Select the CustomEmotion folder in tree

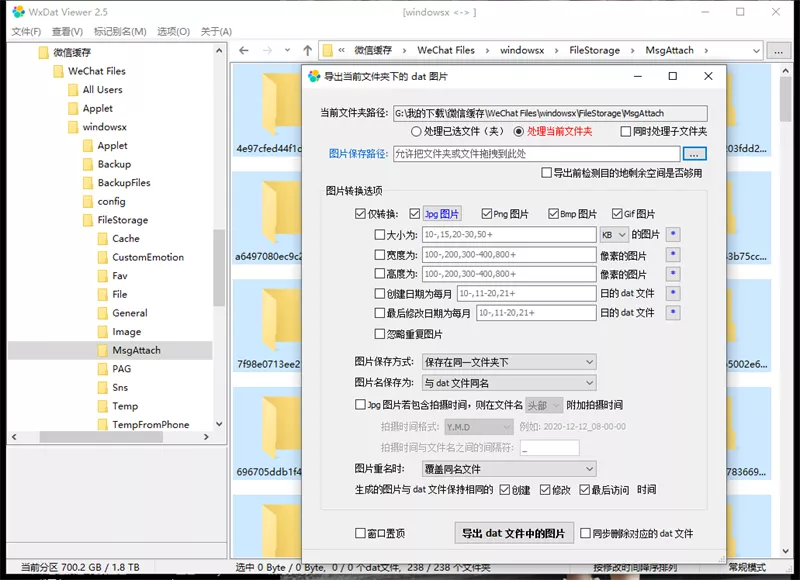[x=147, y=257]
